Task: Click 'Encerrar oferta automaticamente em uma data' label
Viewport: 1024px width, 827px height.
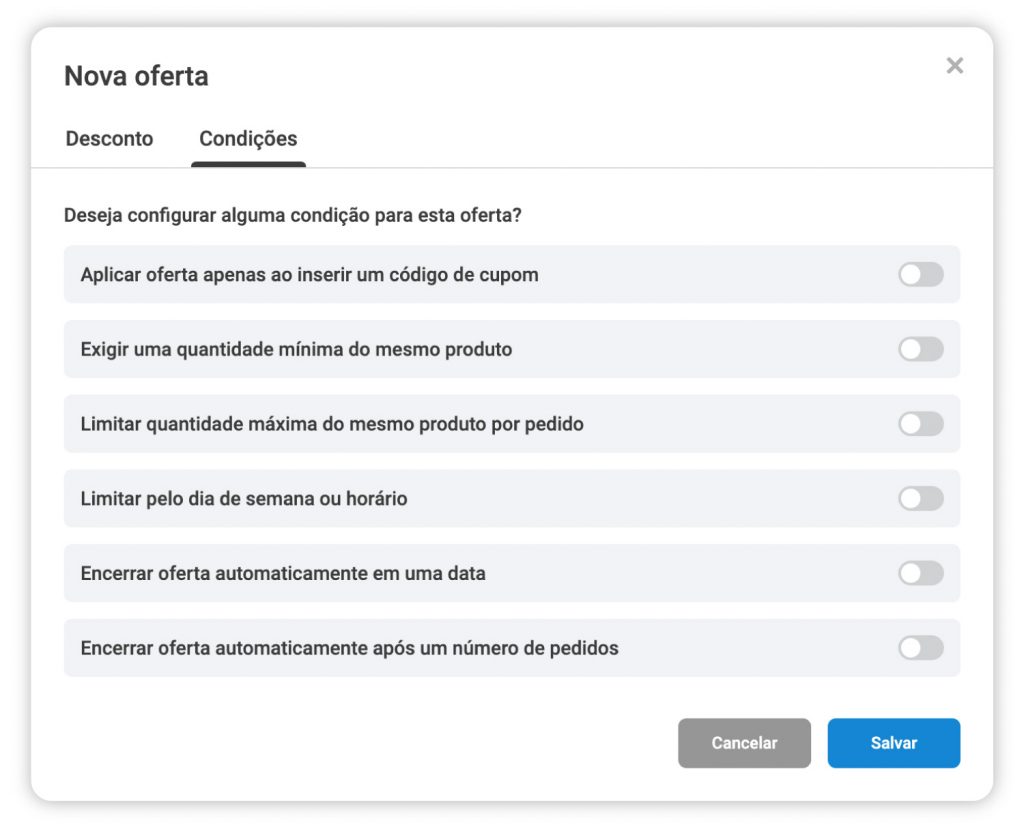Action: 283,574
